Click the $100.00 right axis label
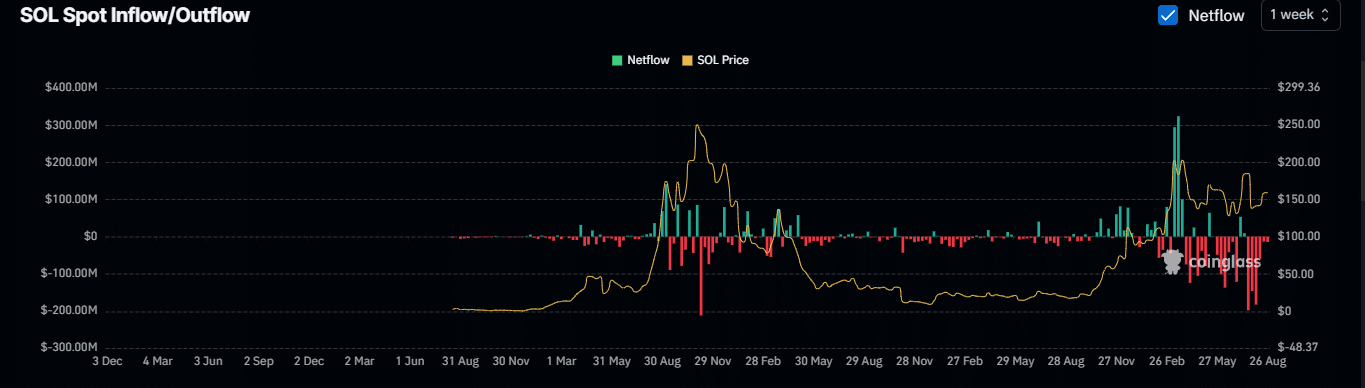This screenshot has height=388, width=1365. click(1299, 237)
